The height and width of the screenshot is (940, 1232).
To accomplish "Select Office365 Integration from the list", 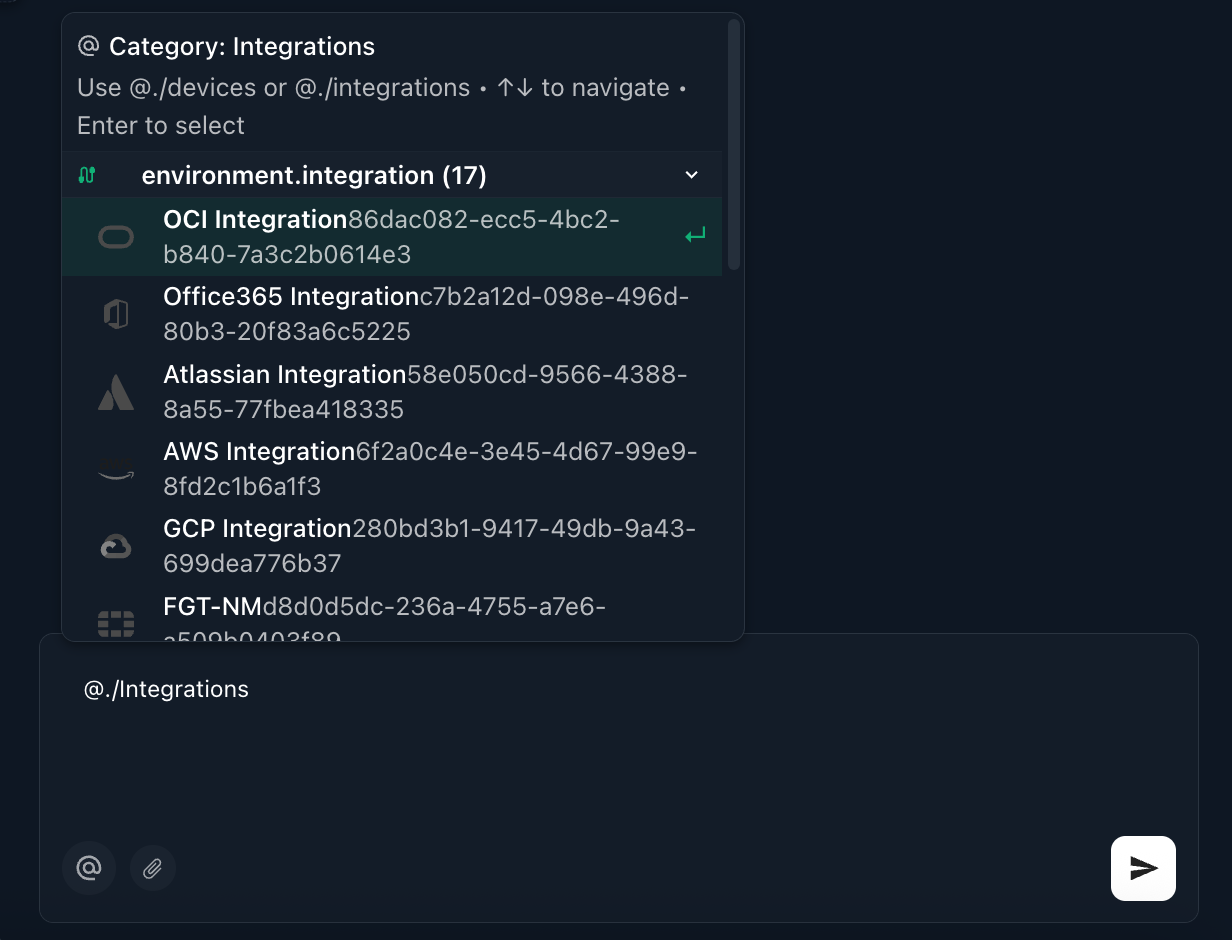I will coord(392,314).
